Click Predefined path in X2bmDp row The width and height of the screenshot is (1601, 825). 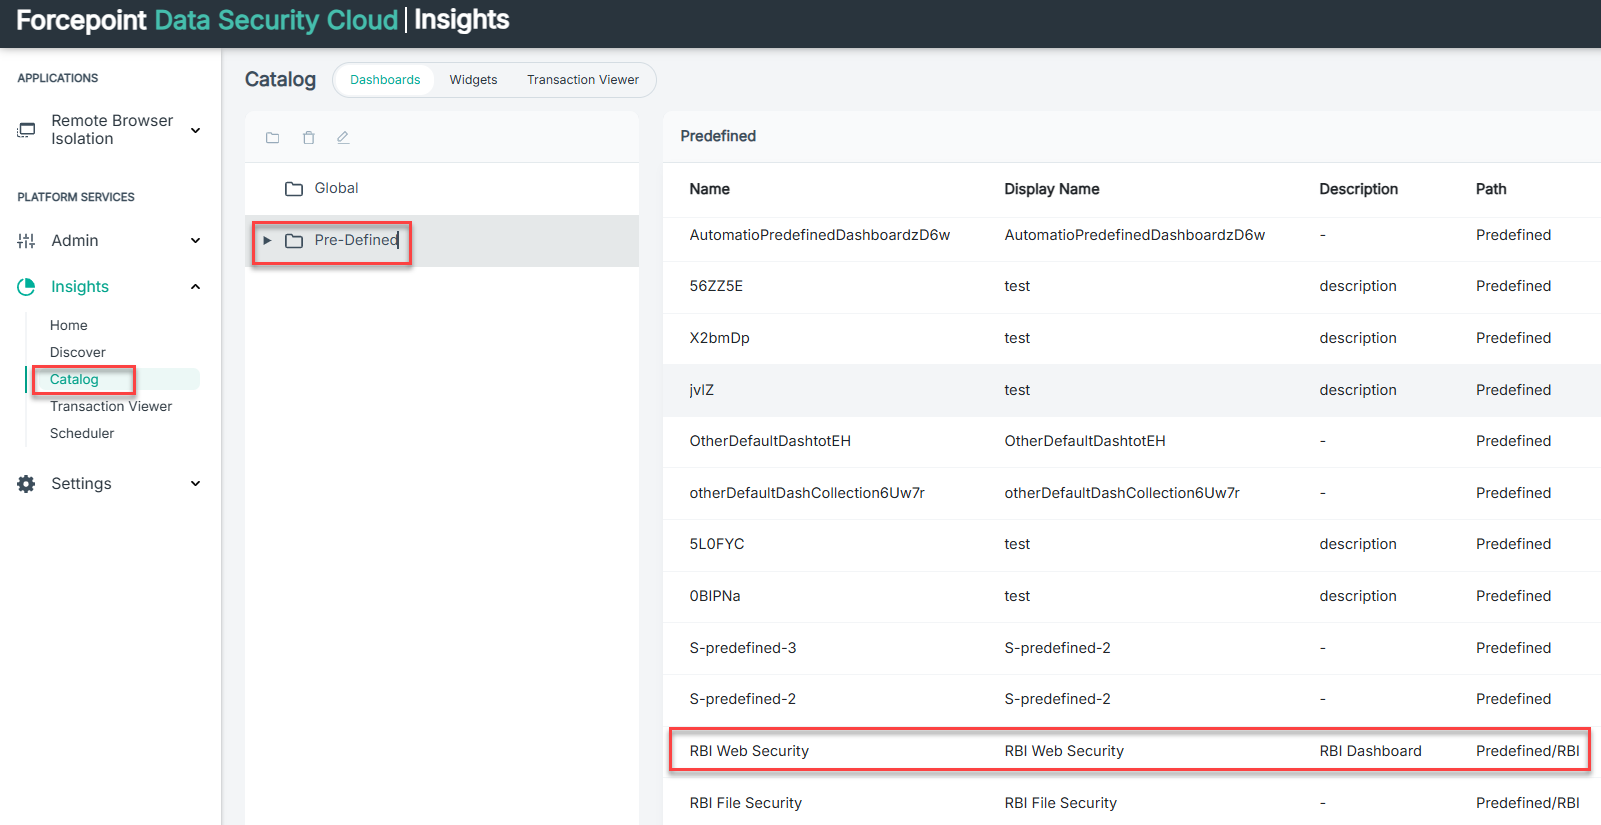(x=1514, y=338)
